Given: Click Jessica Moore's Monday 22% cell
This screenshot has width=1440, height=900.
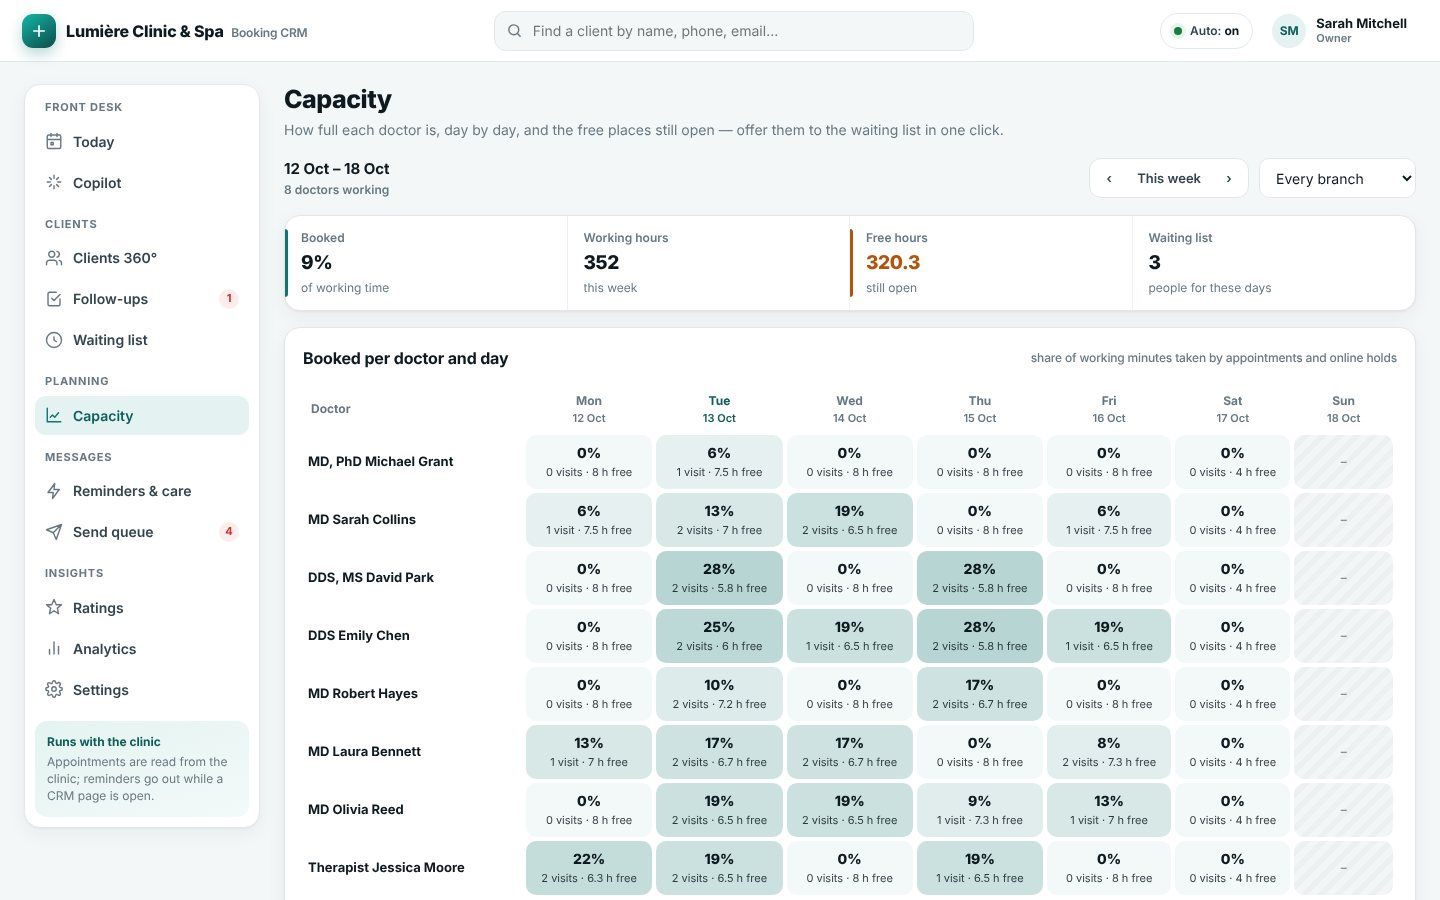Looking at the screenshot, I should [x=589, y=868].
